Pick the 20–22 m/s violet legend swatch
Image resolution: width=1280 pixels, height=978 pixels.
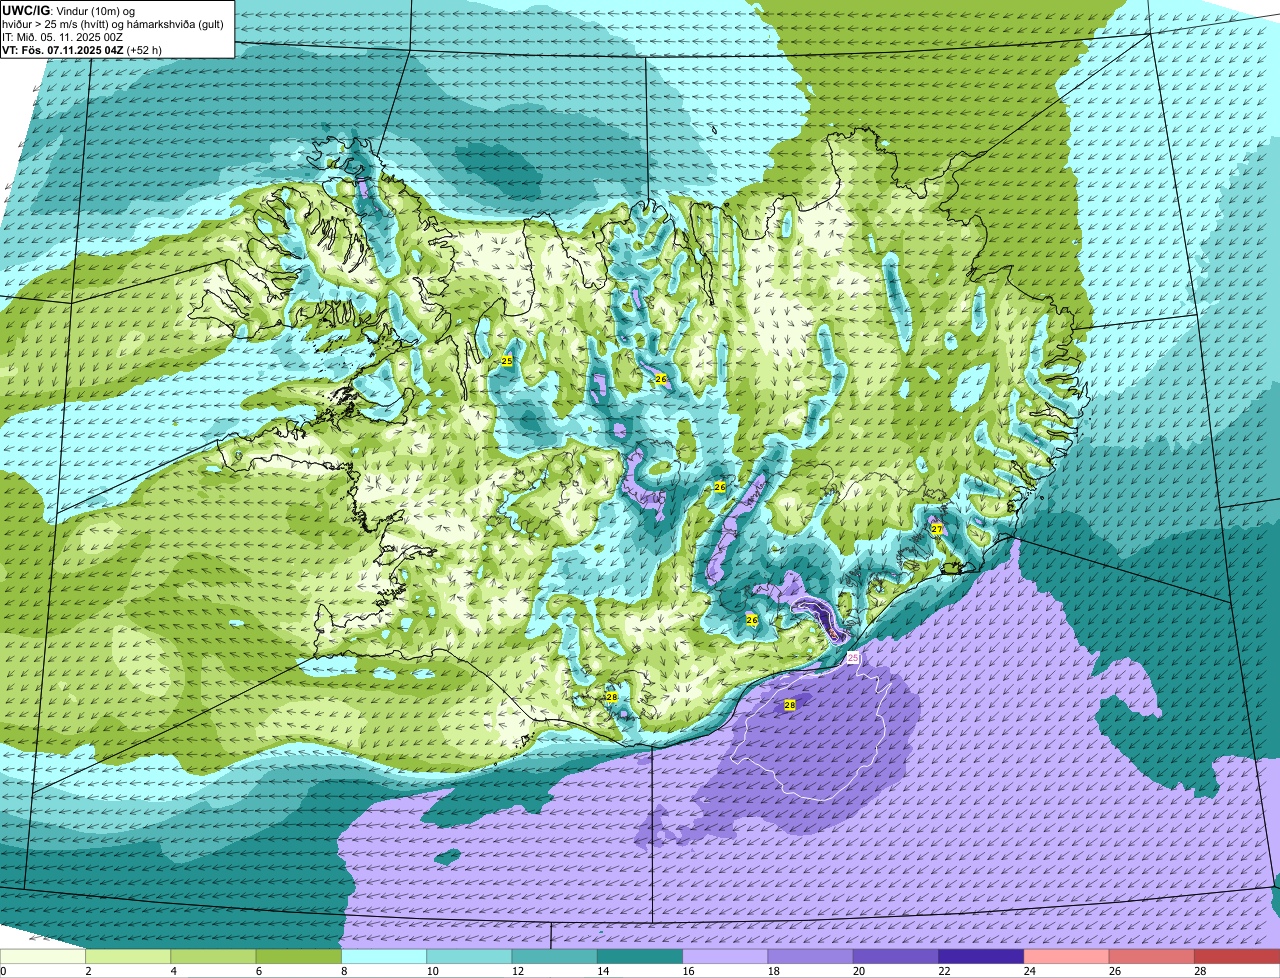(896, 957)
